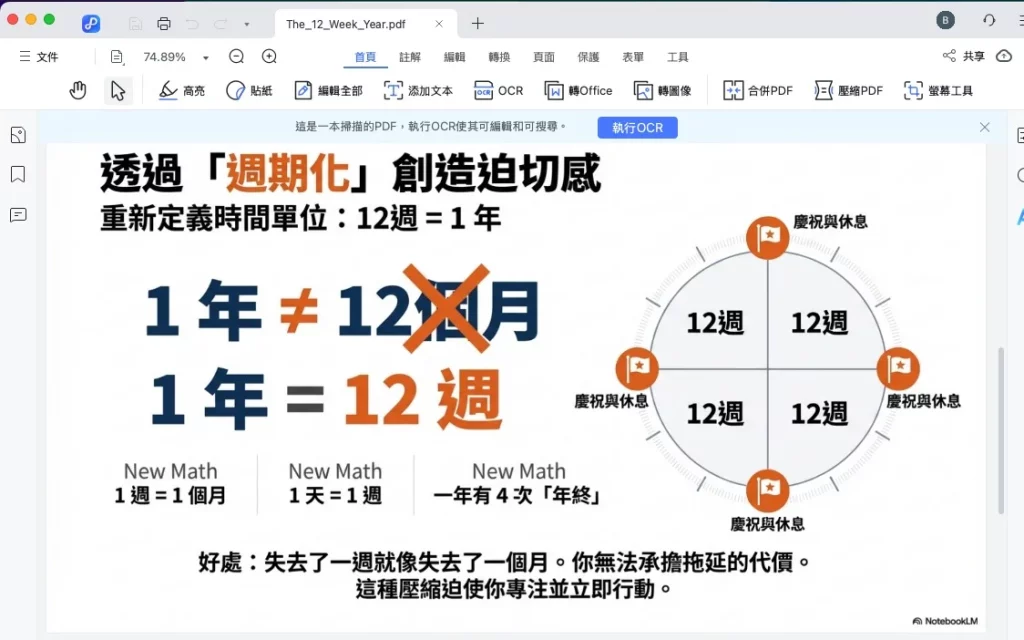Screen dimensions: 1024x640
Task: Expand the 74.89% zoom level dropdown
Action: (x=206, y=58)
